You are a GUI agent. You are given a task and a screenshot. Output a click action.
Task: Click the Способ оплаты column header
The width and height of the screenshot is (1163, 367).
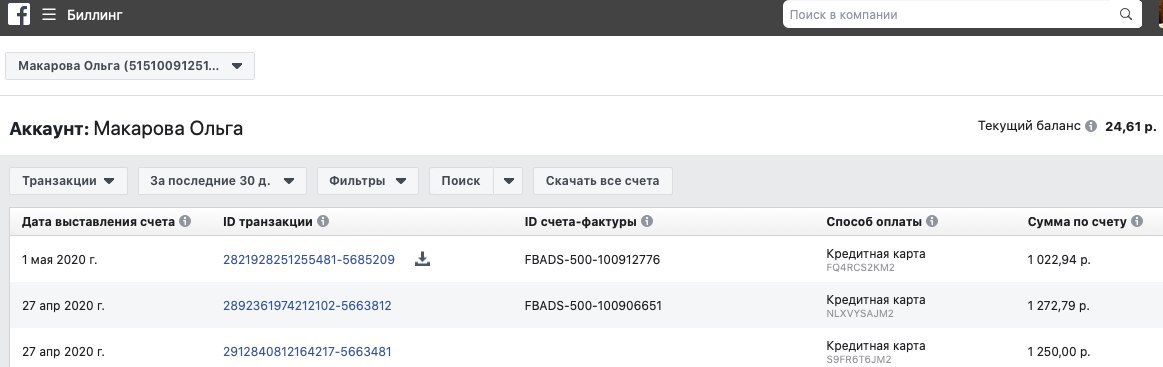click(874, 221)
